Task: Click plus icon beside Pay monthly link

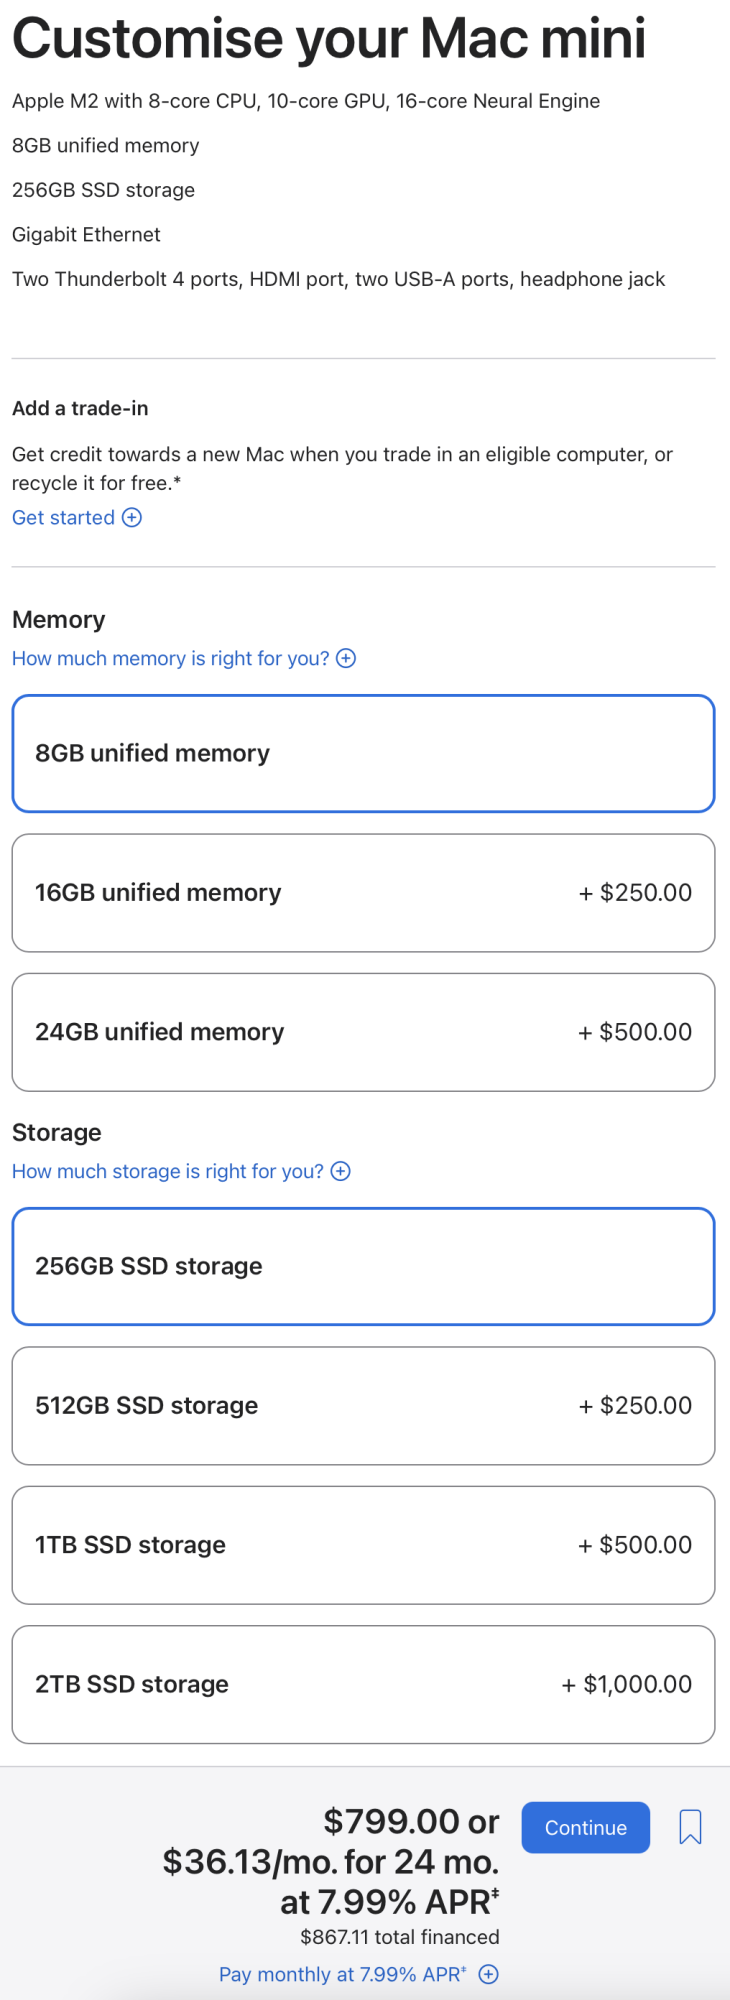Action: tap(489, 1974)
